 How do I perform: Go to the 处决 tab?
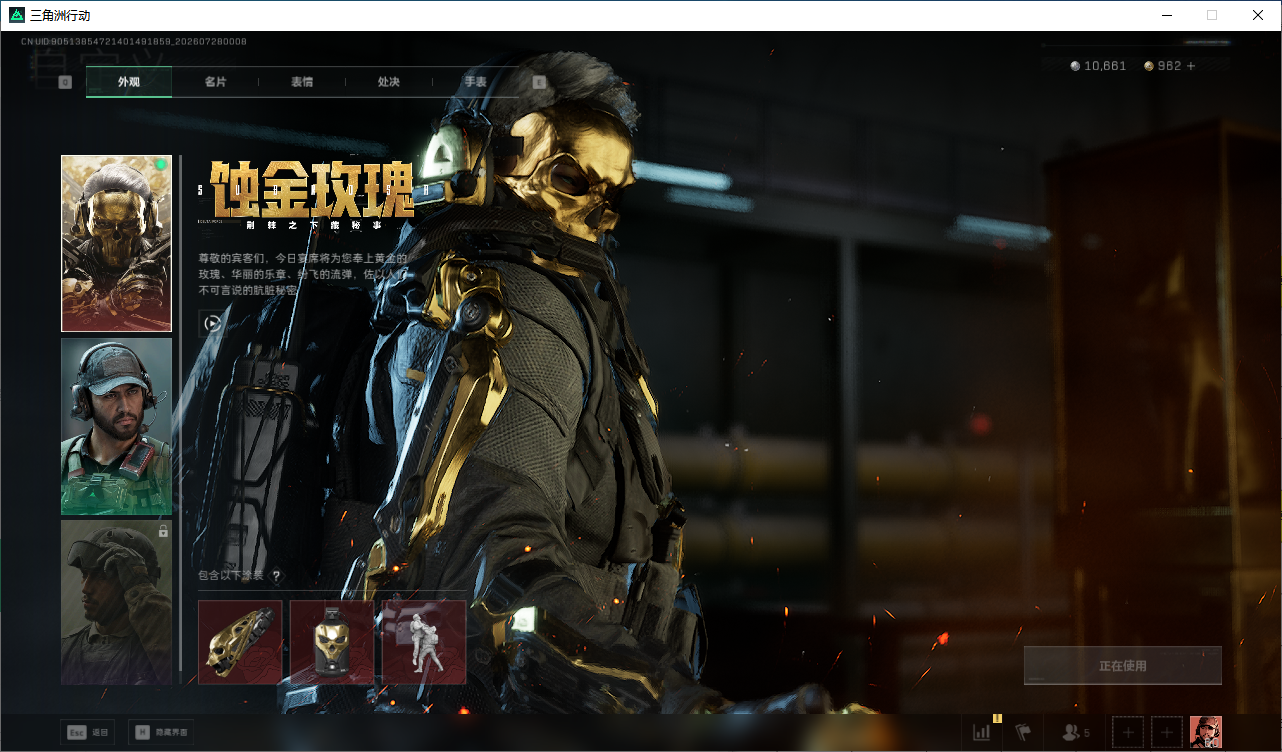389,82
